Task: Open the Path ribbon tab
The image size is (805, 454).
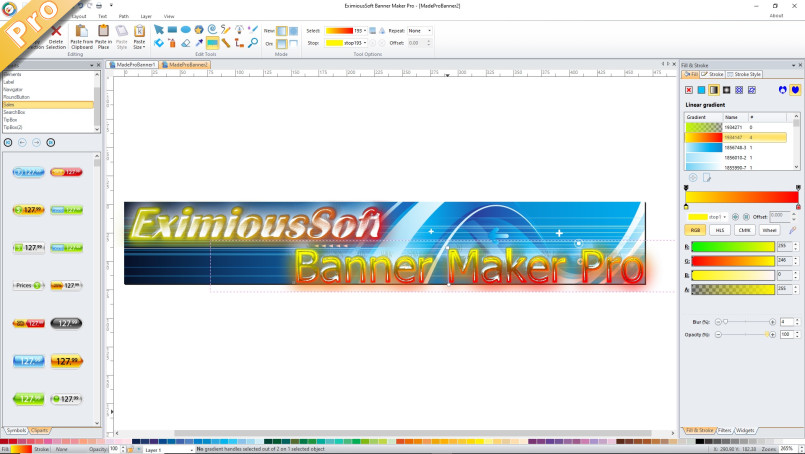Action: [x=124, y=16]
